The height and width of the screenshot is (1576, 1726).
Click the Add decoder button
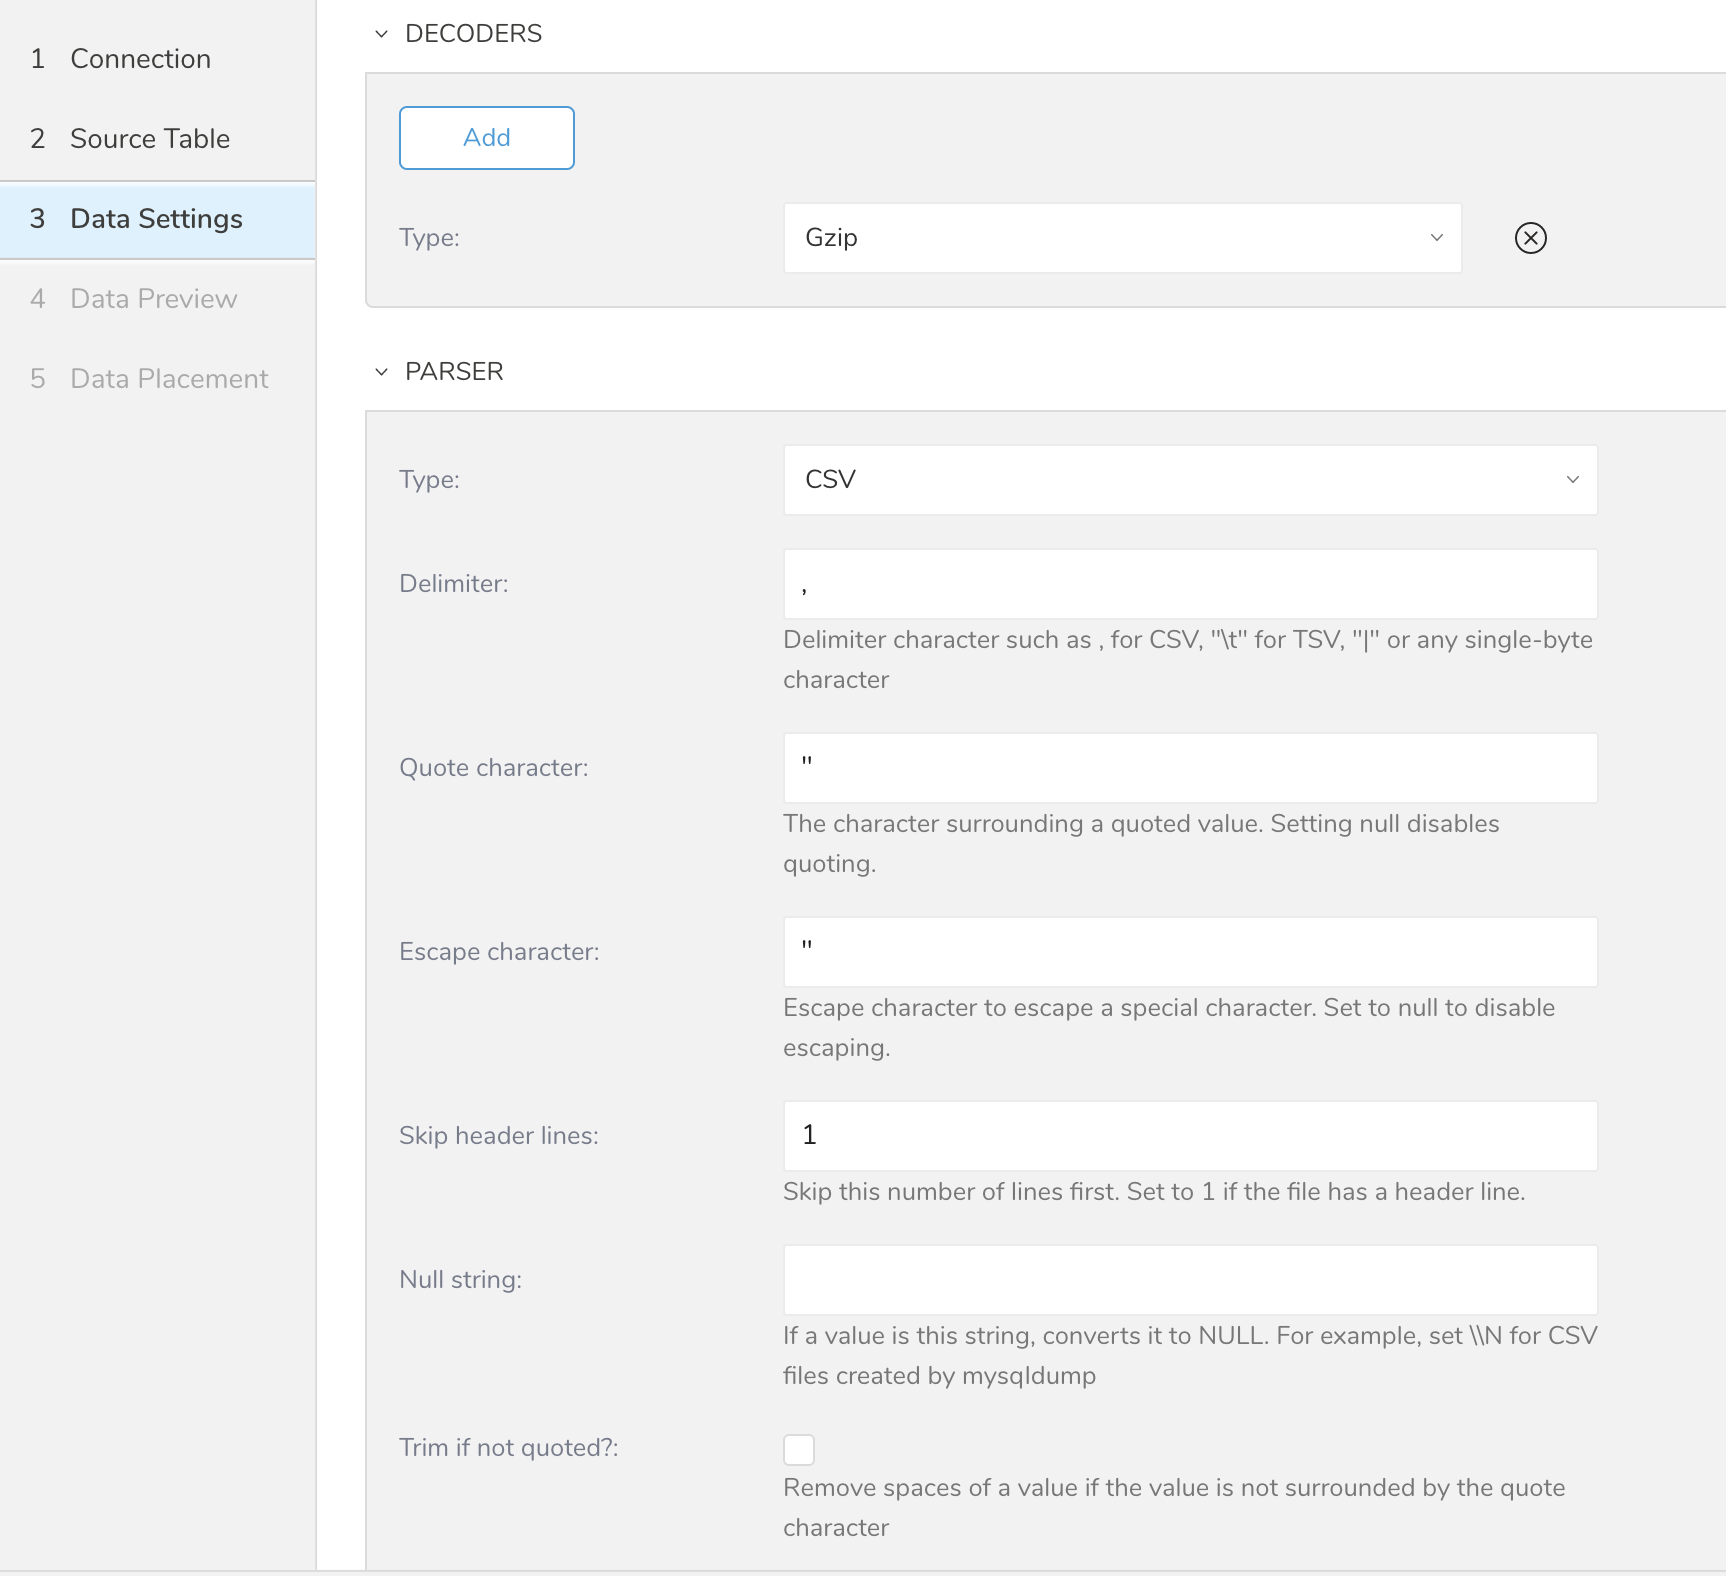click(487, 138)
